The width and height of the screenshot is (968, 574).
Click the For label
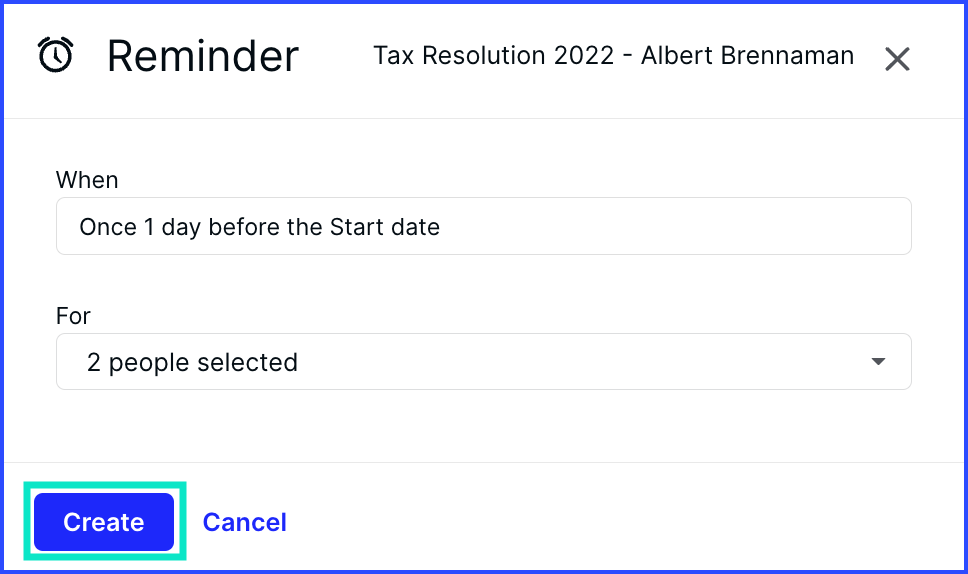coord(73,316)
